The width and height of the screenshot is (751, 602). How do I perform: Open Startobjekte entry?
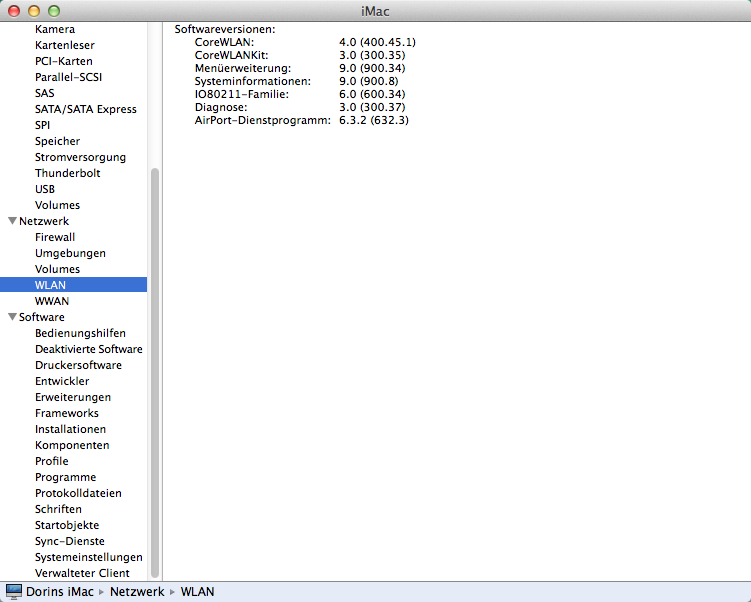(67, 525)
